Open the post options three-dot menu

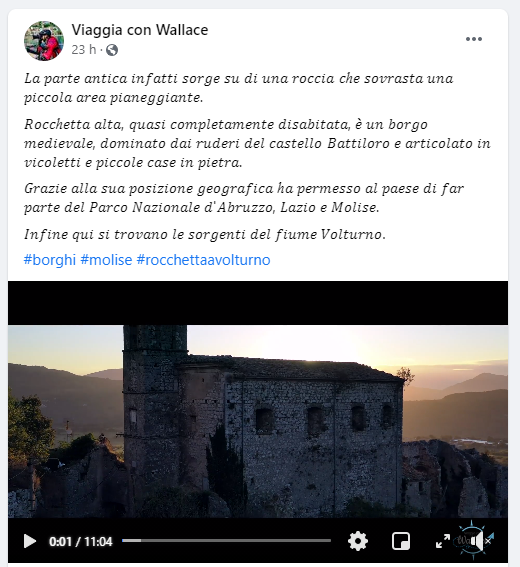(x=474, y=39)
